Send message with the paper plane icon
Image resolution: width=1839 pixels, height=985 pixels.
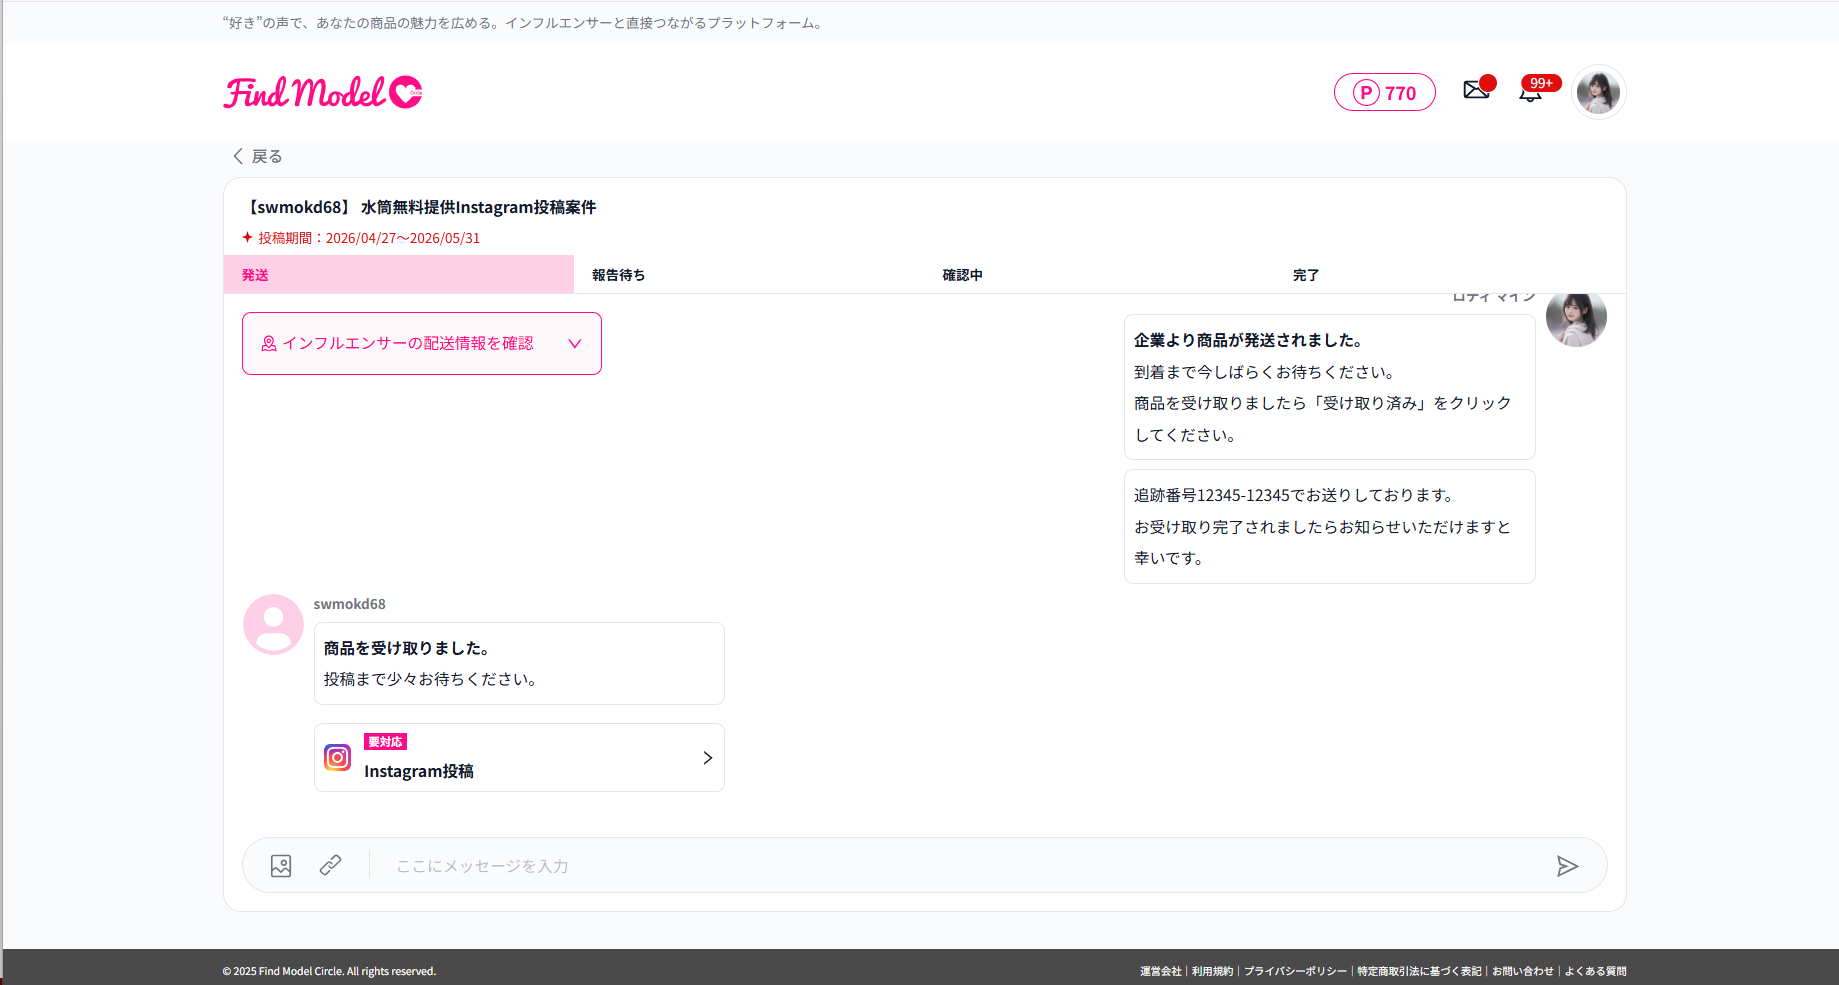1567,866
